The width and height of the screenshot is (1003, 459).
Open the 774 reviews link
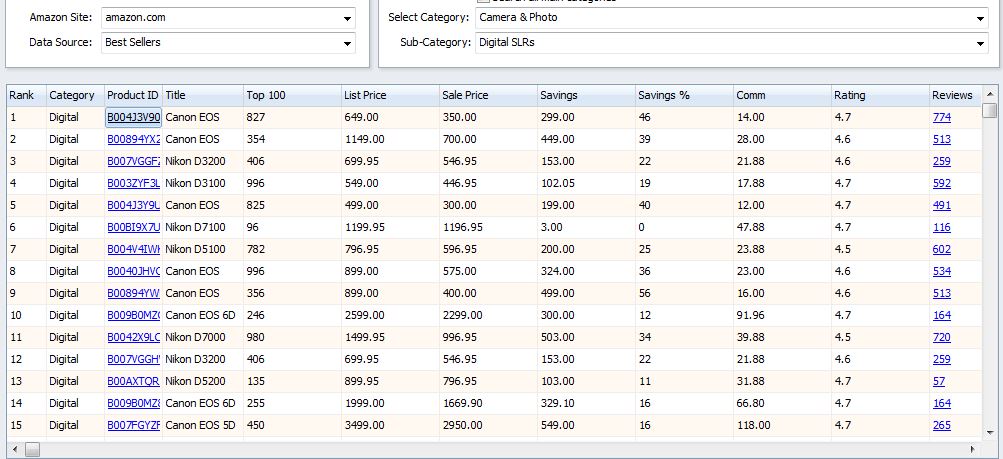pos(941,117)
